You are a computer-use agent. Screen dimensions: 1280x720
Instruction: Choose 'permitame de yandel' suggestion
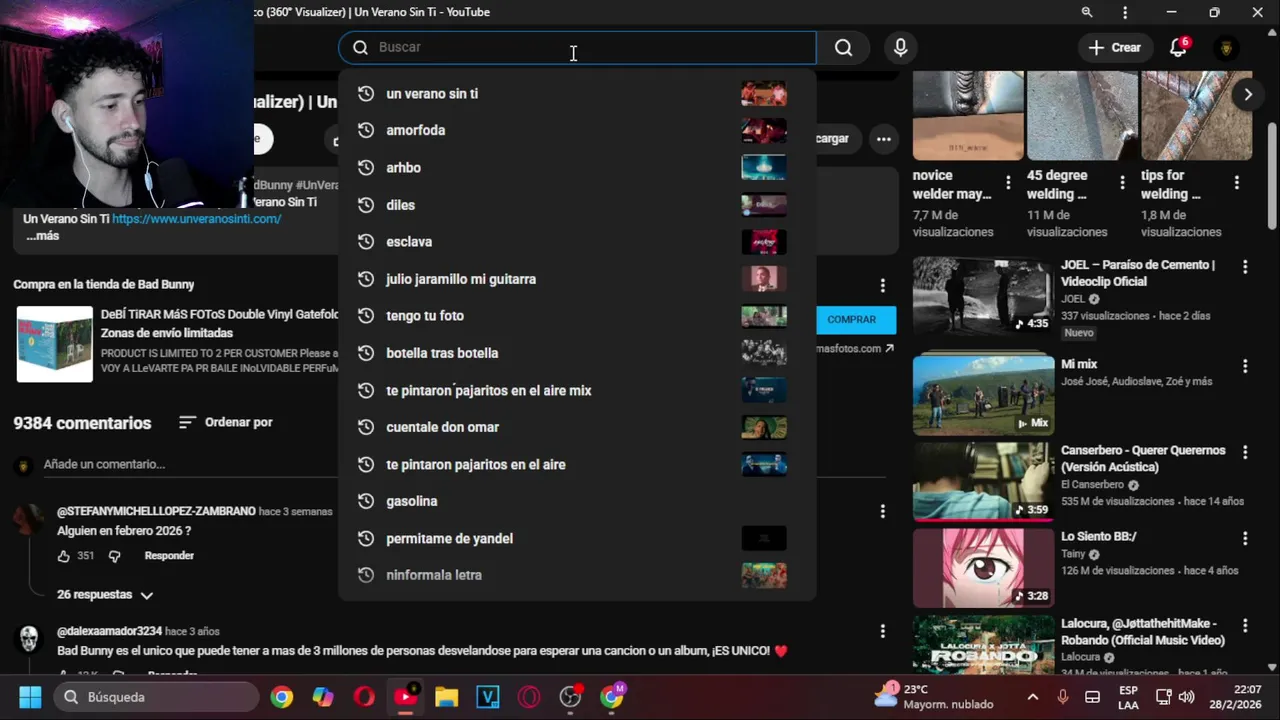pos(577,538)
